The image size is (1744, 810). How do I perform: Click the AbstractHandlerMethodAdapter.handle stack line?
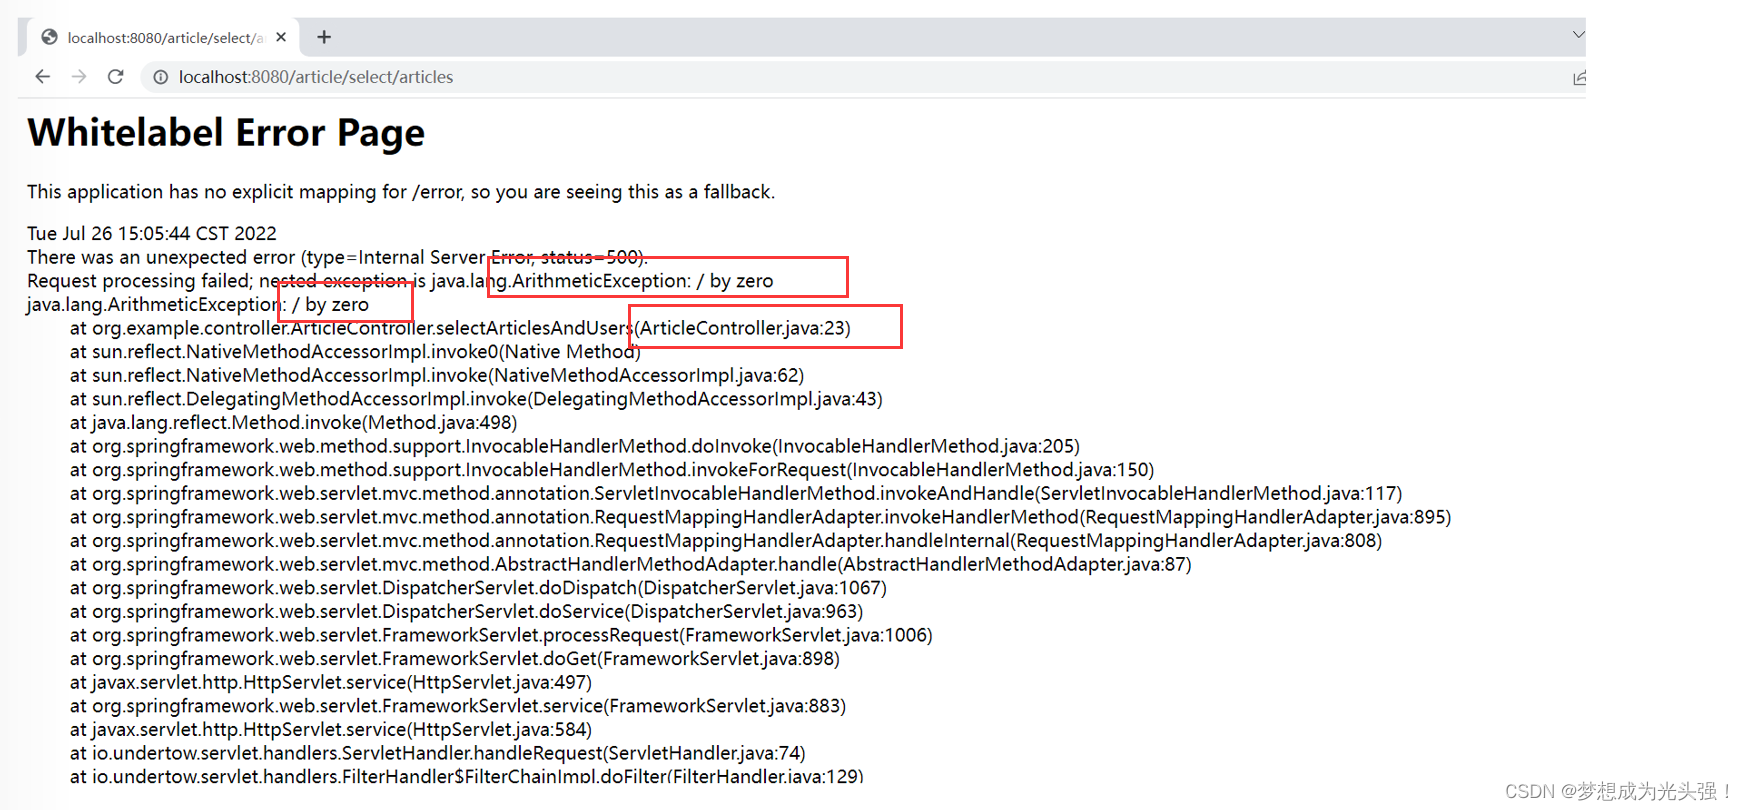[631, 564]
